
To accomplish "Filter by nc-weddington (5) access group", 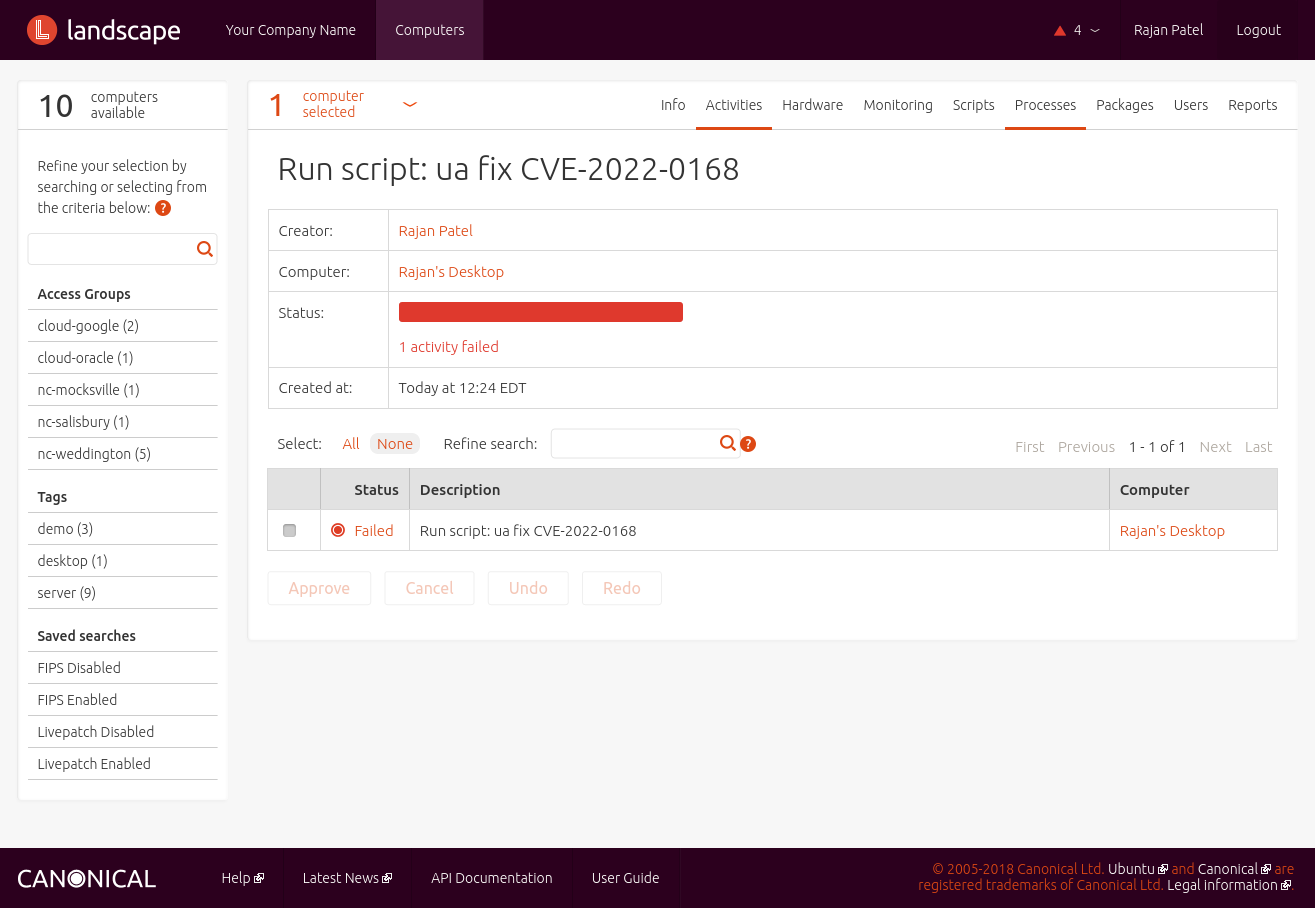I will 94,454.
